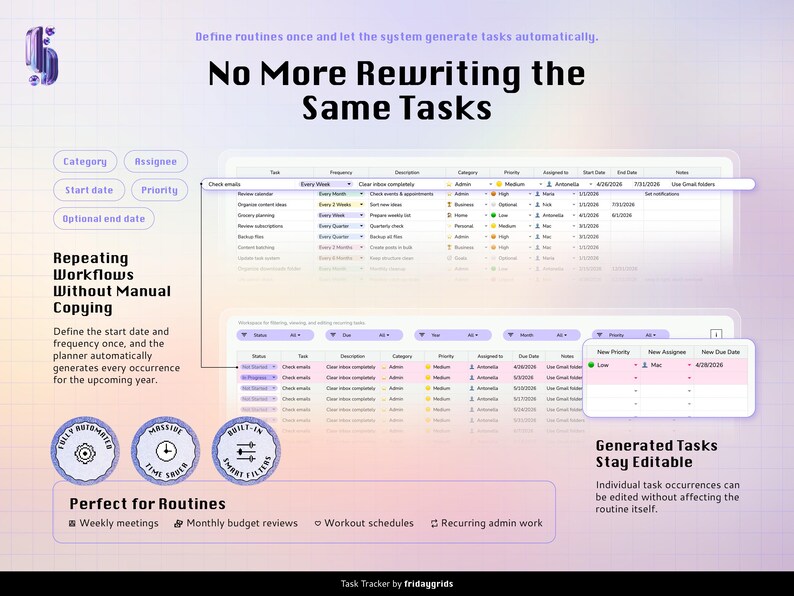Click green dot in New Priority column
794x596 pixels.
[591, 365]
